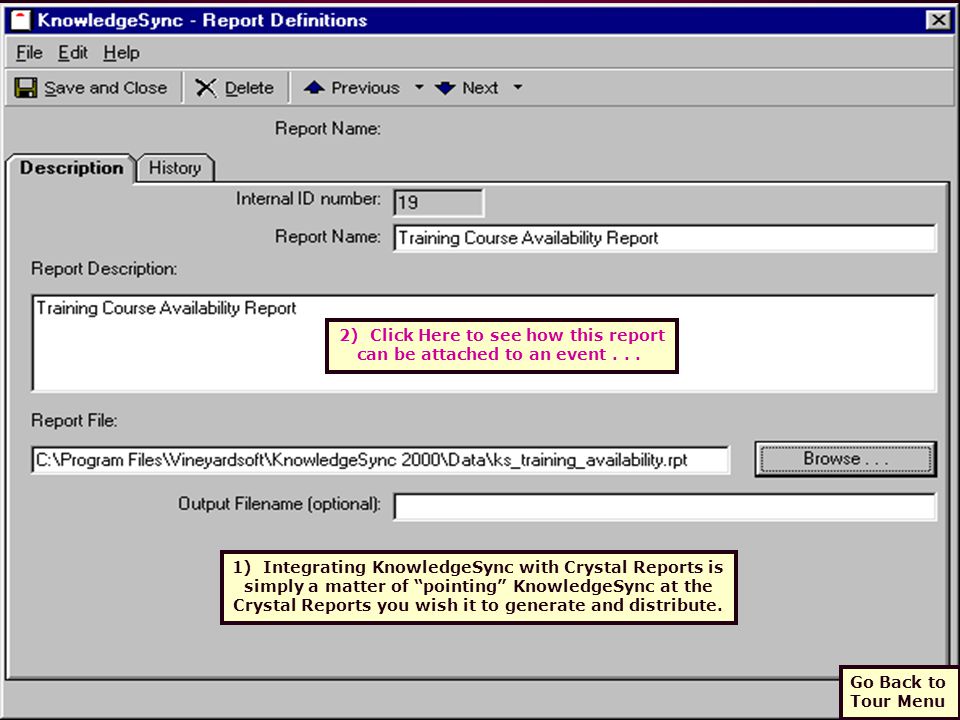The image size is (960, 720).
Task: Expand the Previous dropdown arrow
Action: click(419, 88)
